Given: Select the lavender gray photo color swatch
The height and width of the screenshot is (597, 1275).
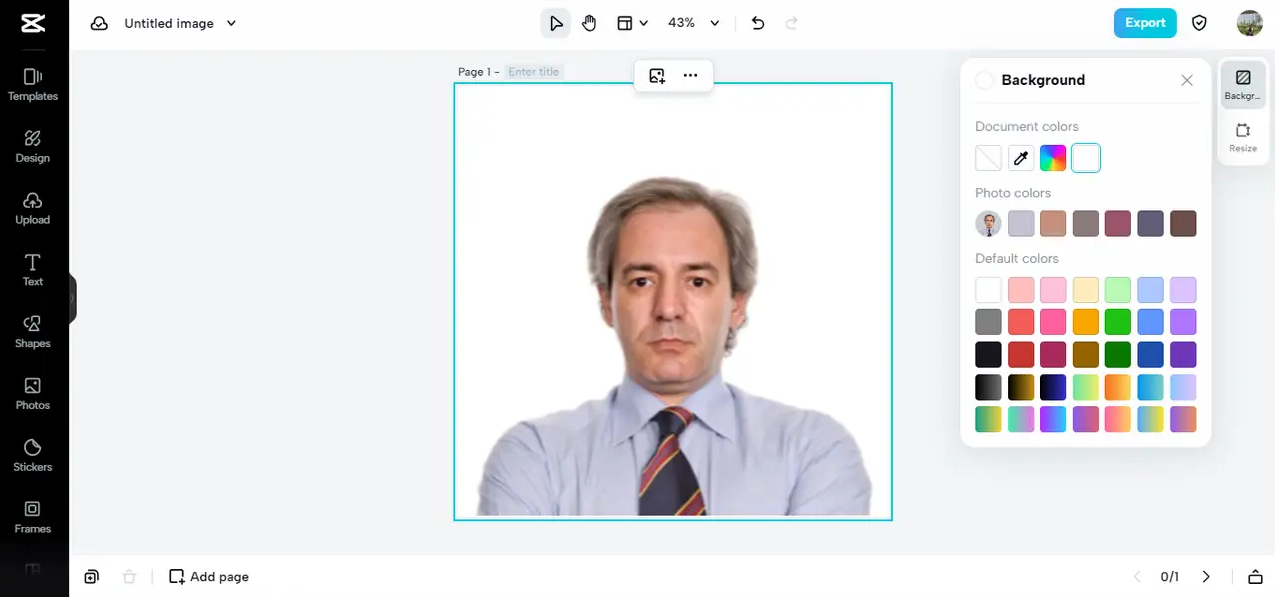Looking at the screenshot, I should click(x=1021, y=224).
